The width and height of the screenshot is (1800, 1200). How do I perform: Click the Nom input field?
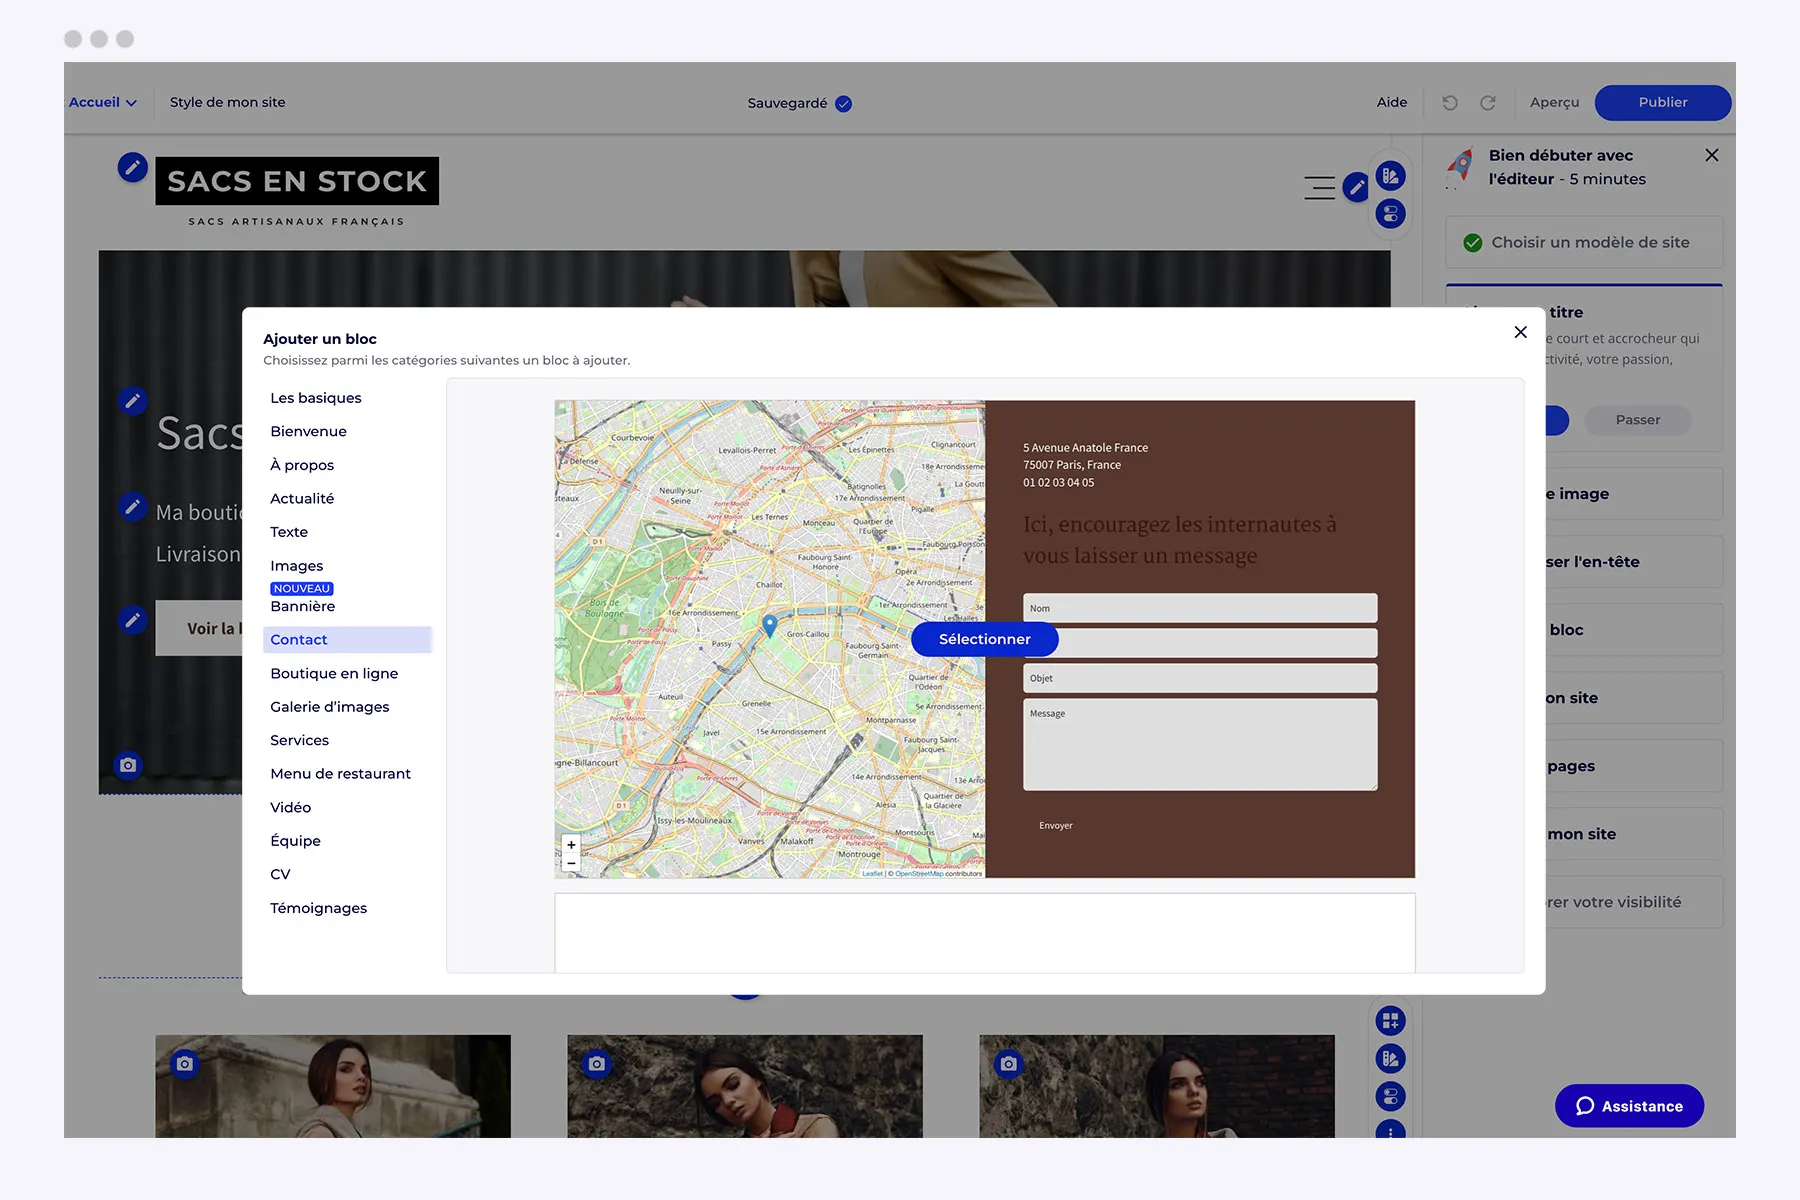[1200, 608]
